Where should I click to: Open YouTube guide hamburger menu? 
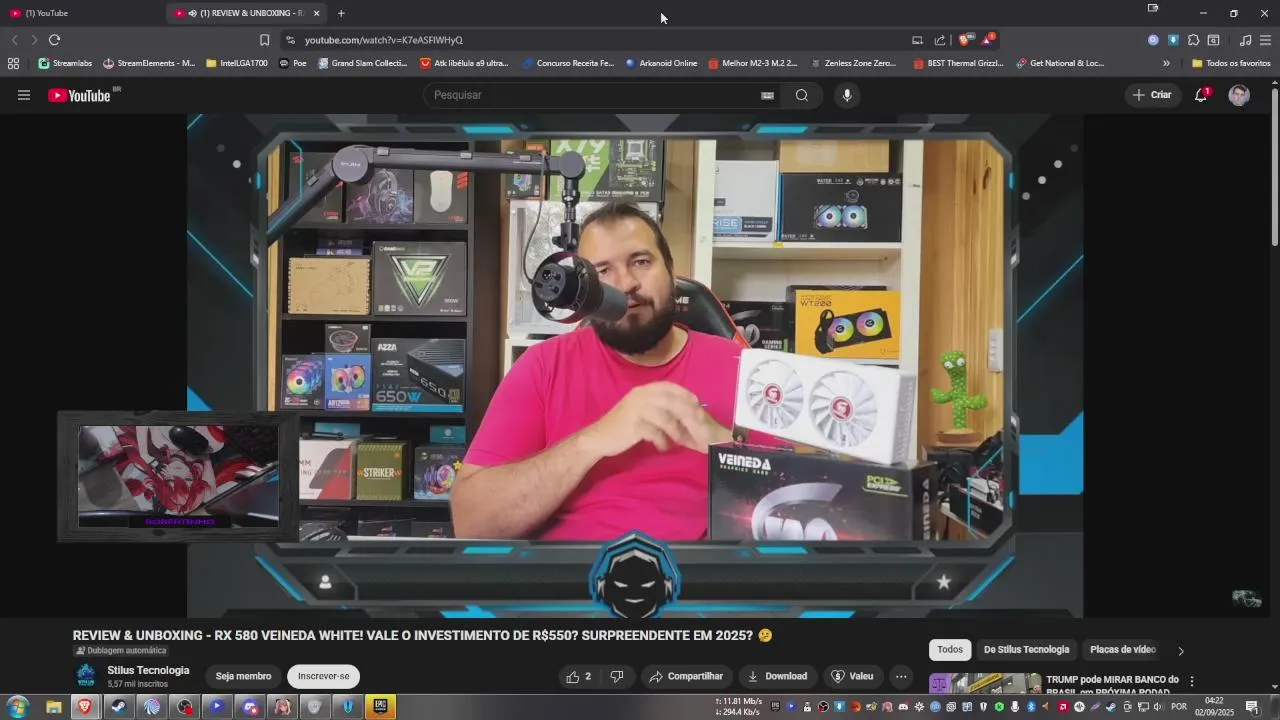pyautogui.click(x=24, y=95)
